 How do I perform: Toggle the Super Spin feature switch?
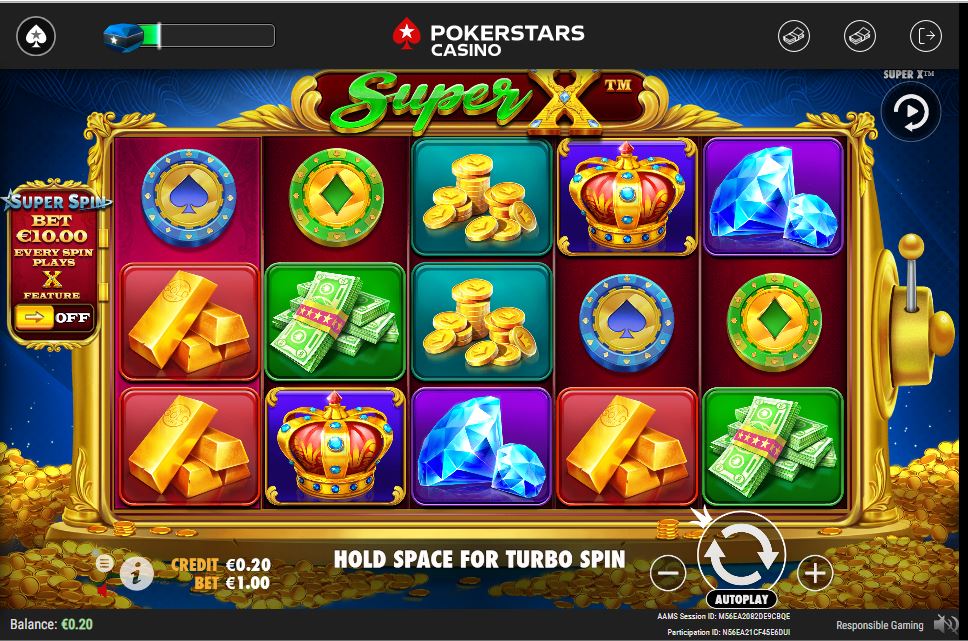(54, 318)
